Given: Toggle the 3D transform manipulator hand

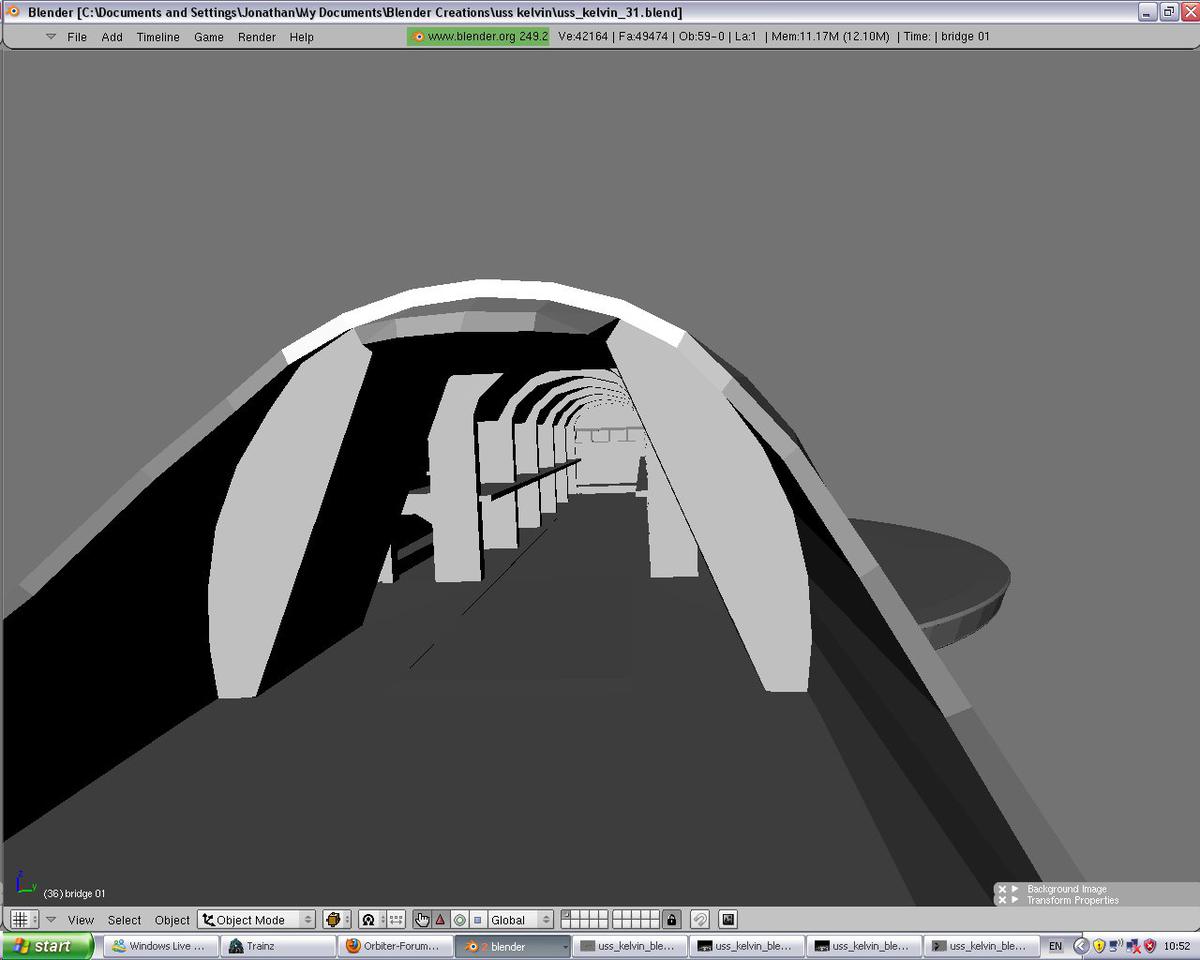Looking at the screenshot, I should click(422, 919).
